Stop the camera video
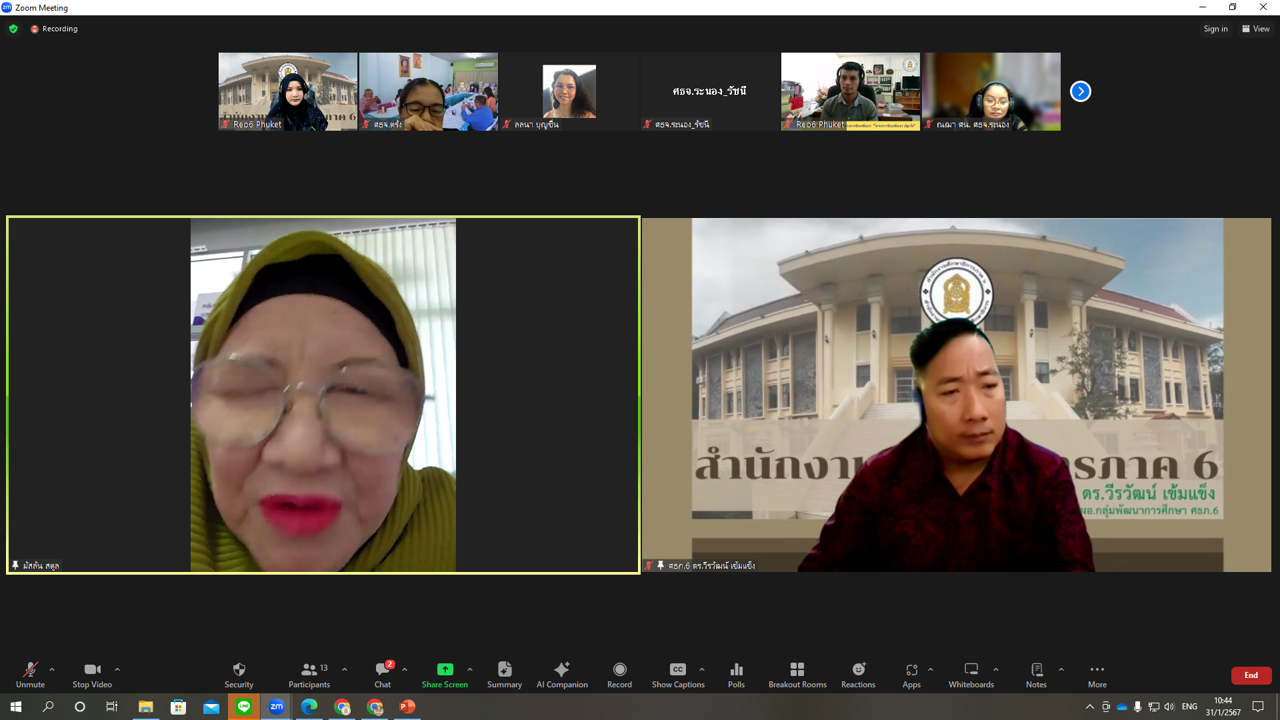The height and width of the screenshot is (720, 1280). [x=92, y=675]
